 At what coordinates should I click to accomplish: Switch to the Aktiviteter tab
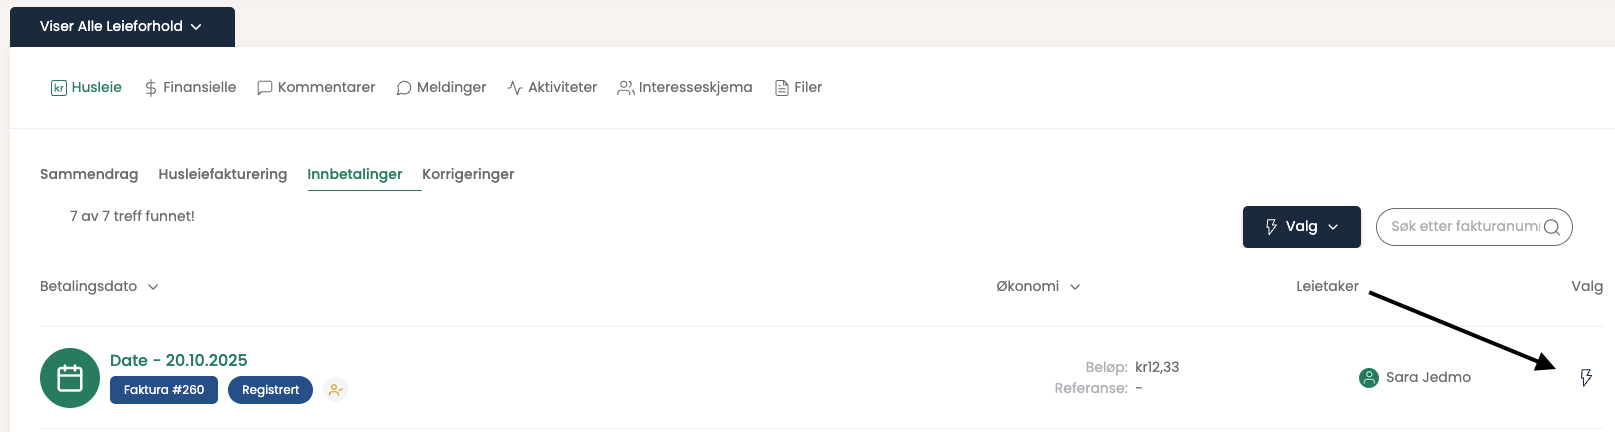(552, 87)
